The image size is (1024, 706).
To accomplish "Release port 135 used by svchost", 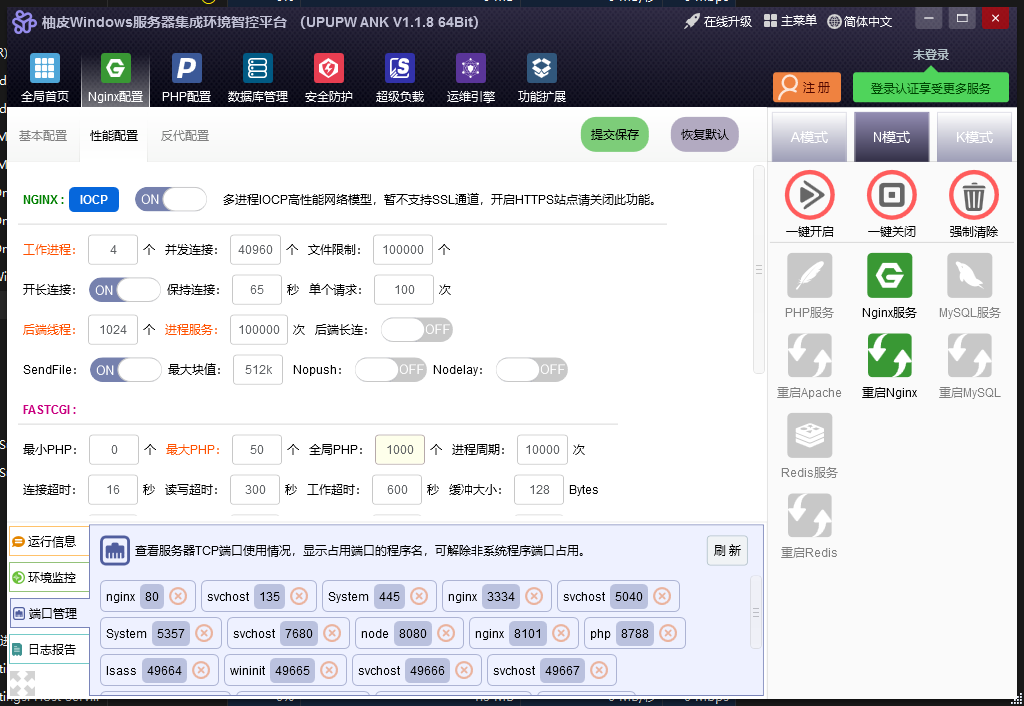I will coord(299,596).
